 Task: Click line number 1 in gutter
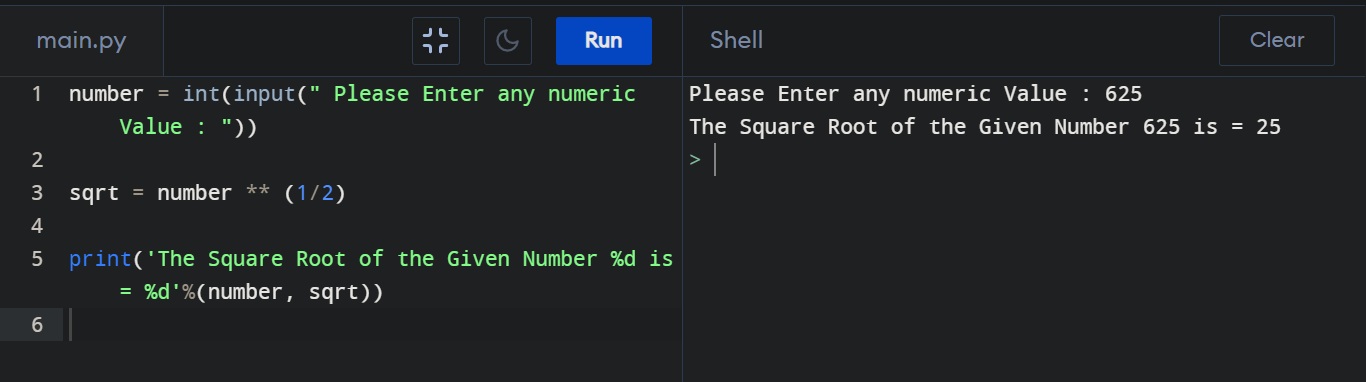click(36, 94)
